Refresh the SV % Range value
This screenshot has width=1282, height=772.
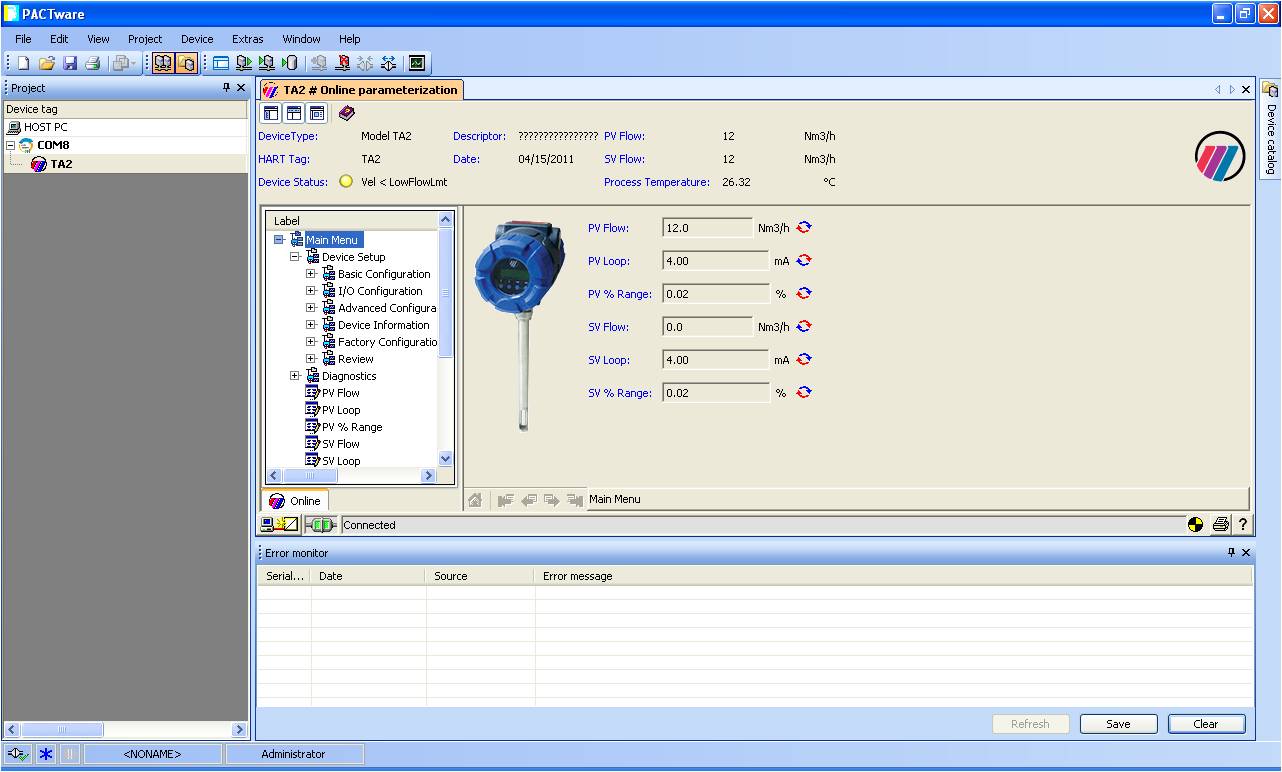coord(804,392)
